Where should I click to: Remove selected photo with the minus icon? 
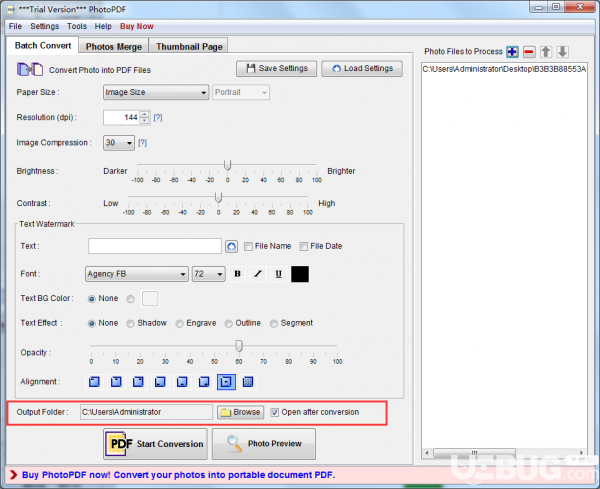529,52
